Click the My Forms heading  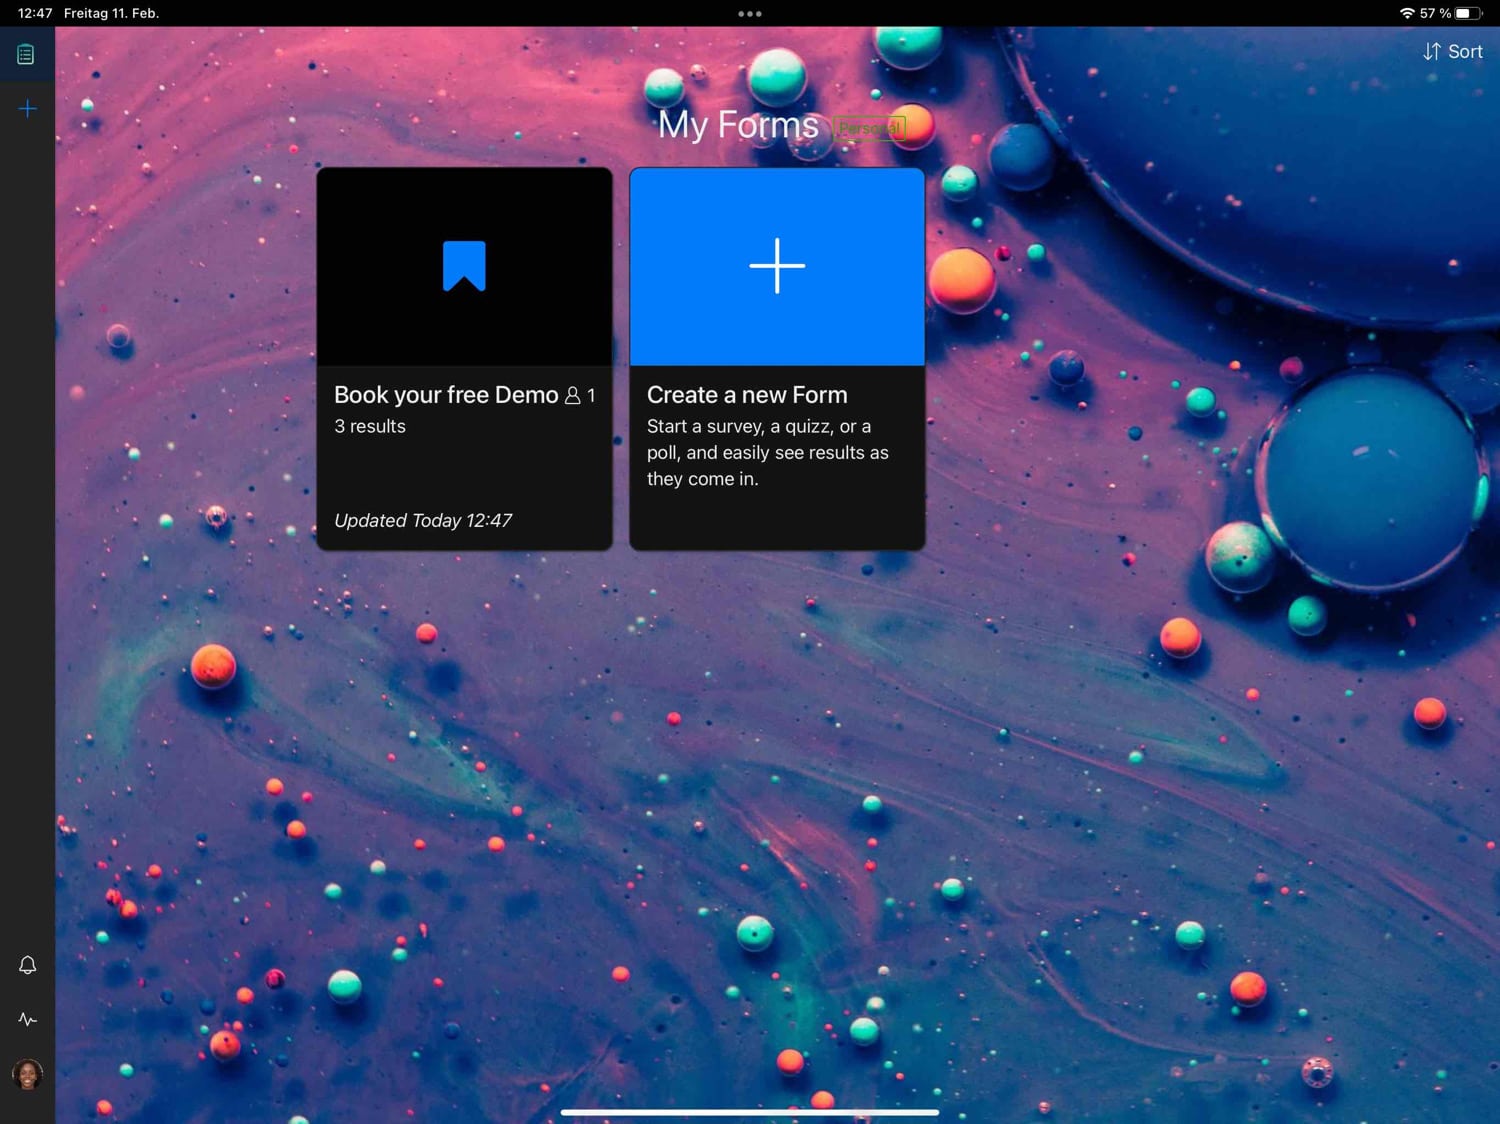(738, 125)
